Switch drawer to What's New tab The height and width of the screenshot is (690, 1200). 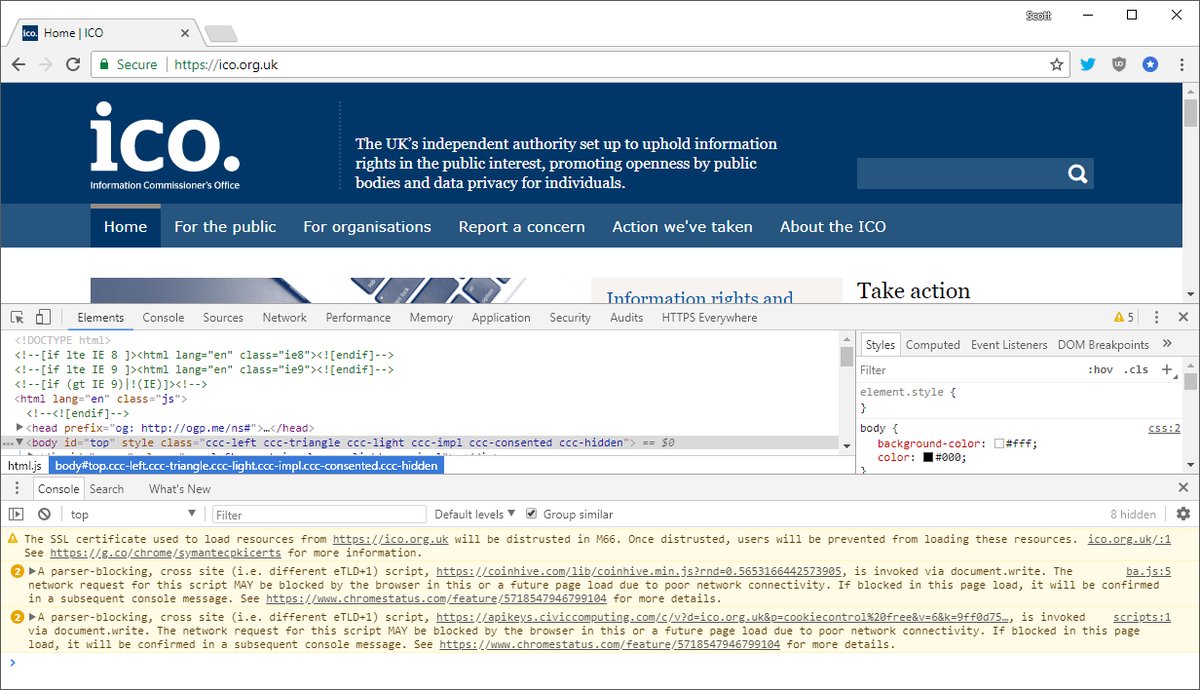tap(180, 489)
